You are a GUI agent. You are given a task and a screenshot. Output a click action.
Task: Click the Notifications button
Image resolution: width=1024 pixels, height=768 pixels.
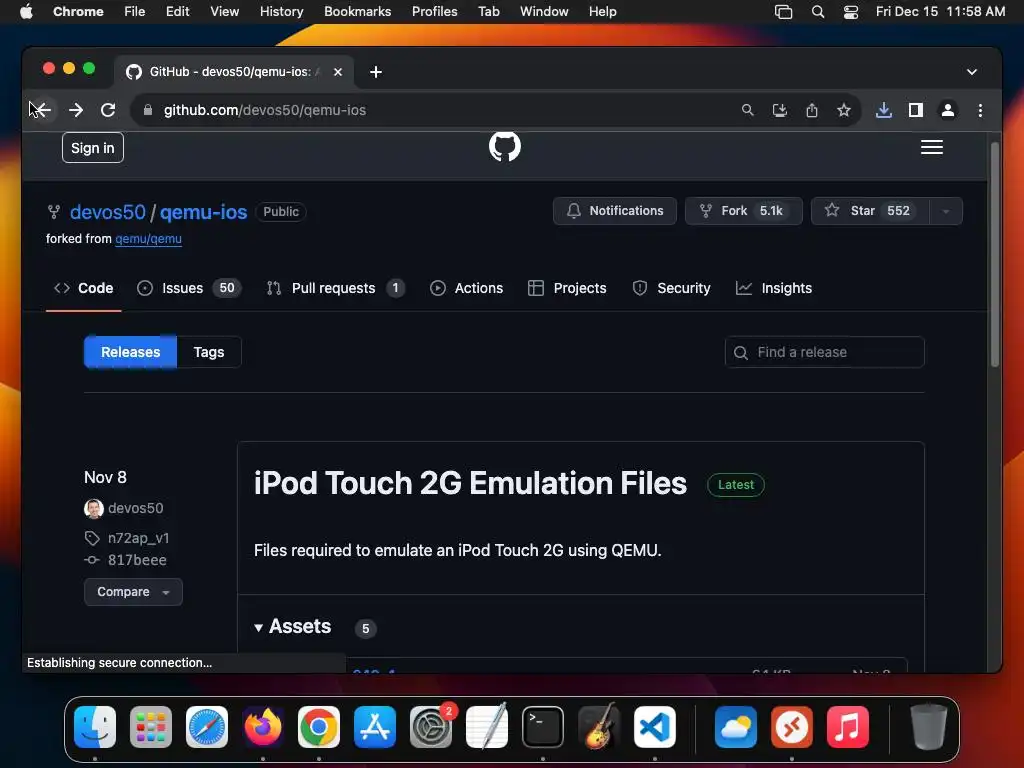coord(615,211)
